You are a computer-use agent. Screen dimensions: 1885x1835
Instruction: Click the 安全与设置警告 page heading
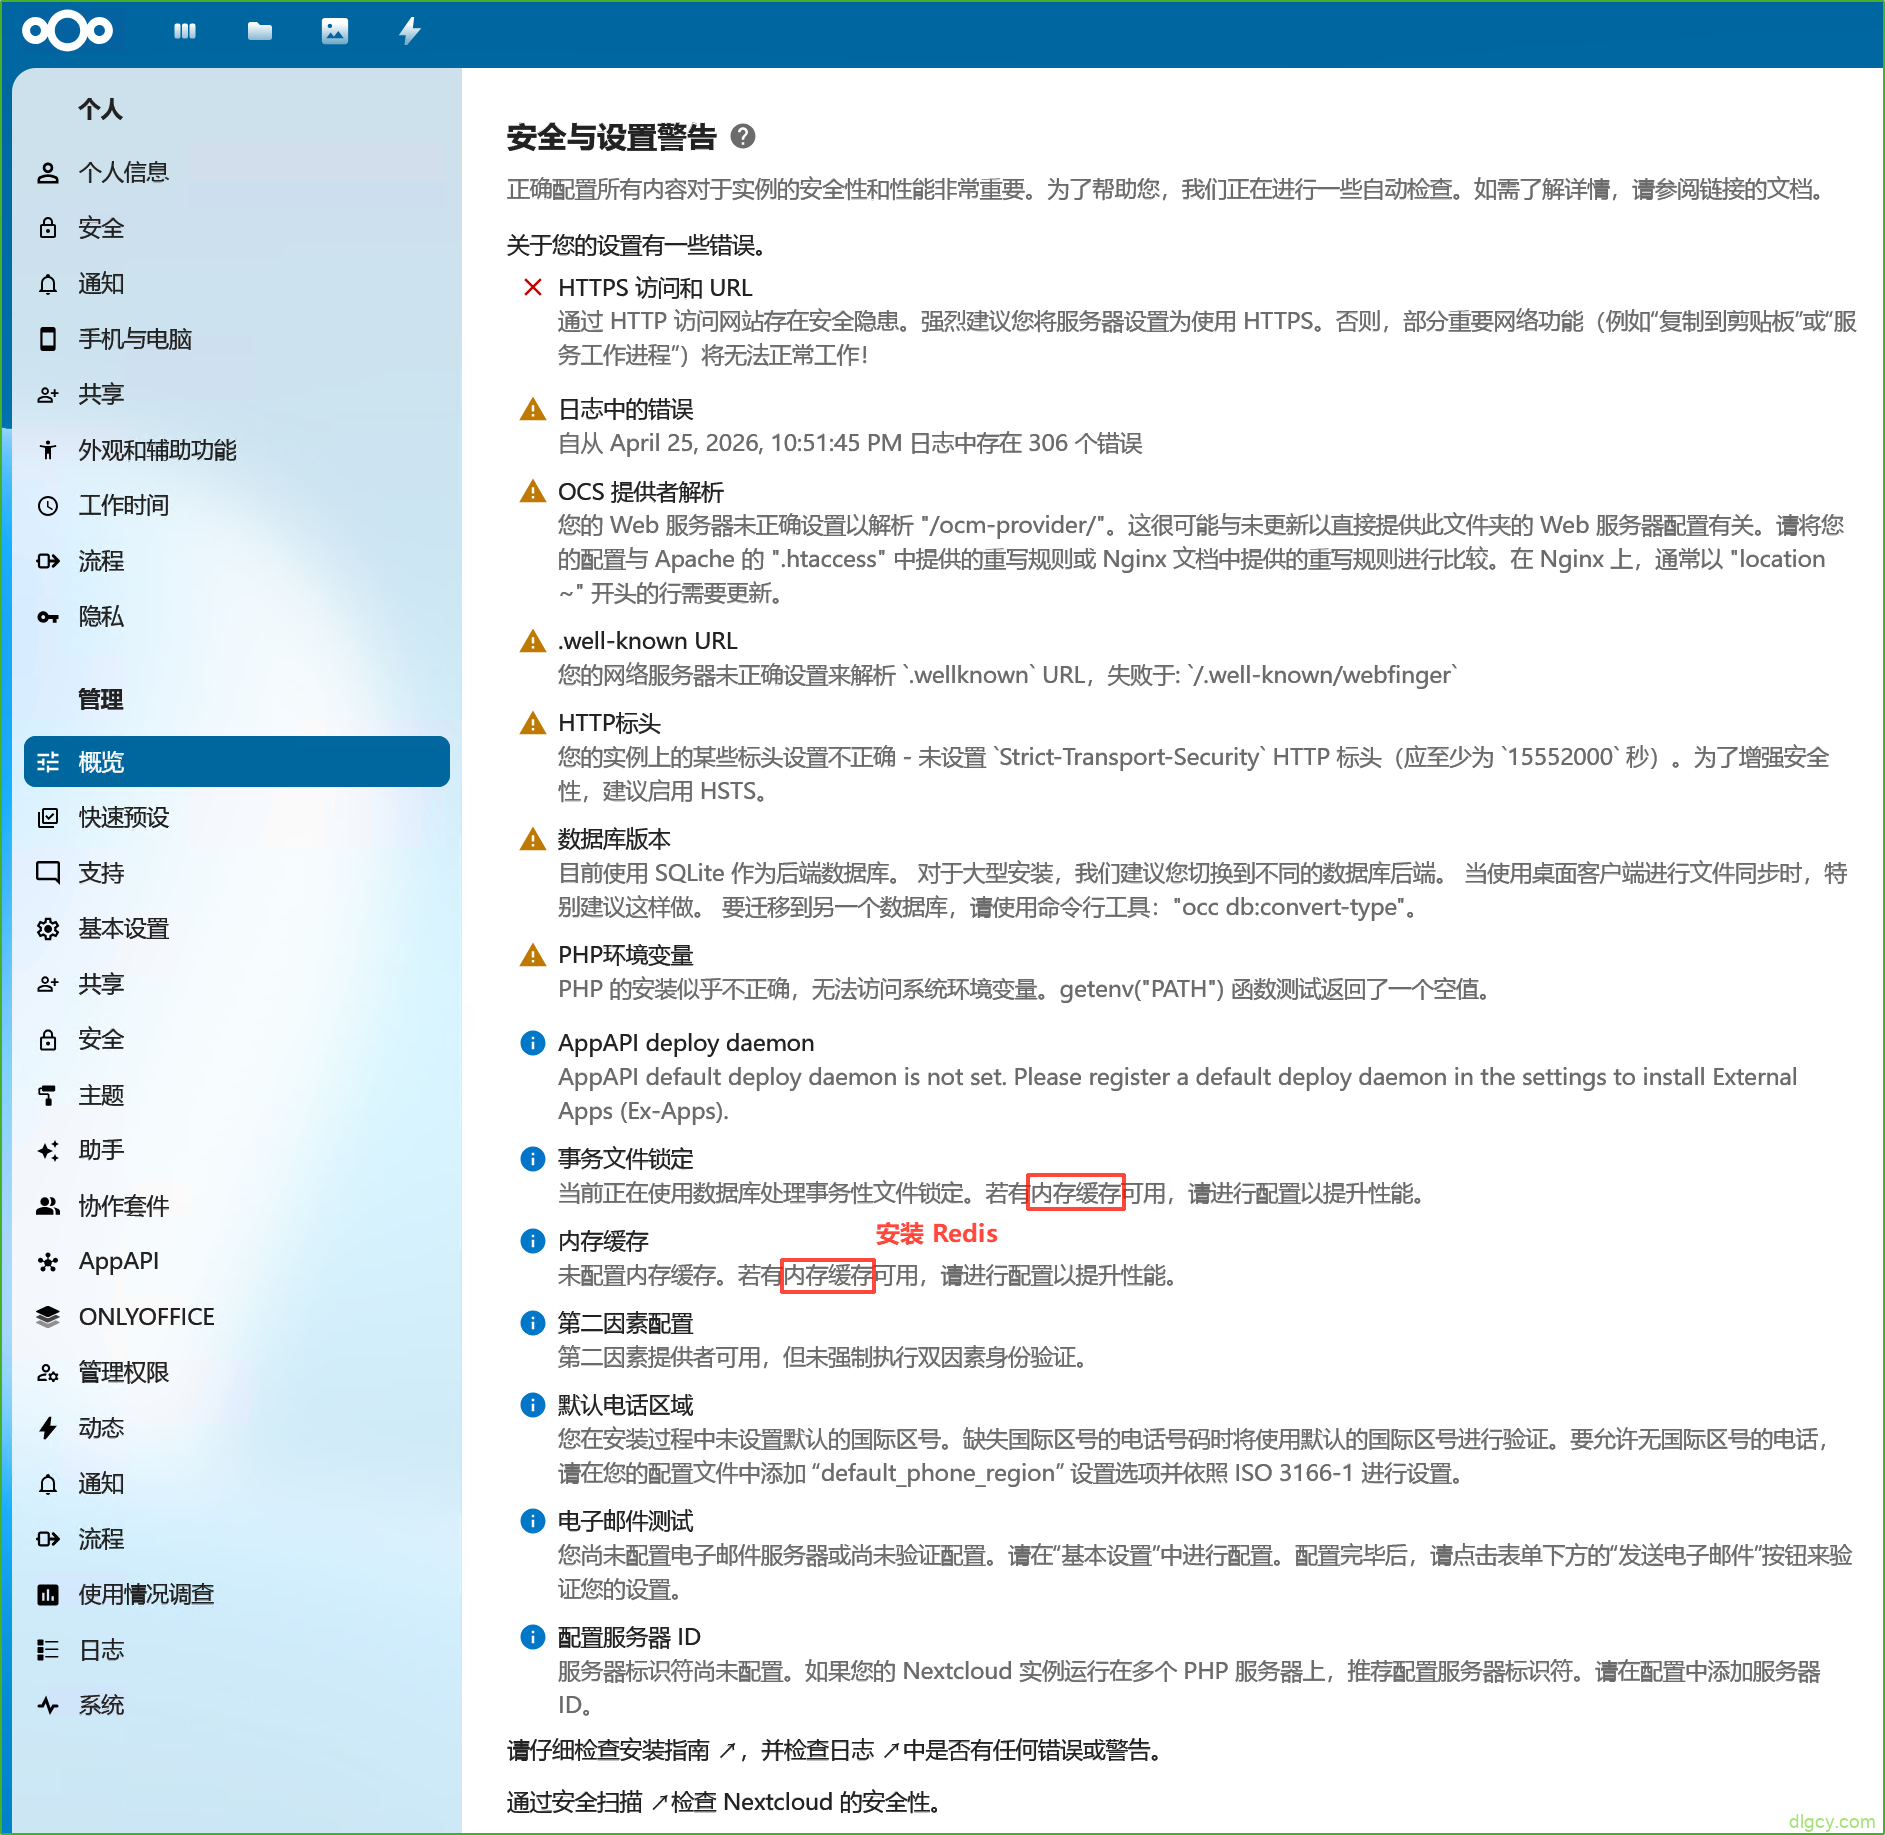coord(611,137)
